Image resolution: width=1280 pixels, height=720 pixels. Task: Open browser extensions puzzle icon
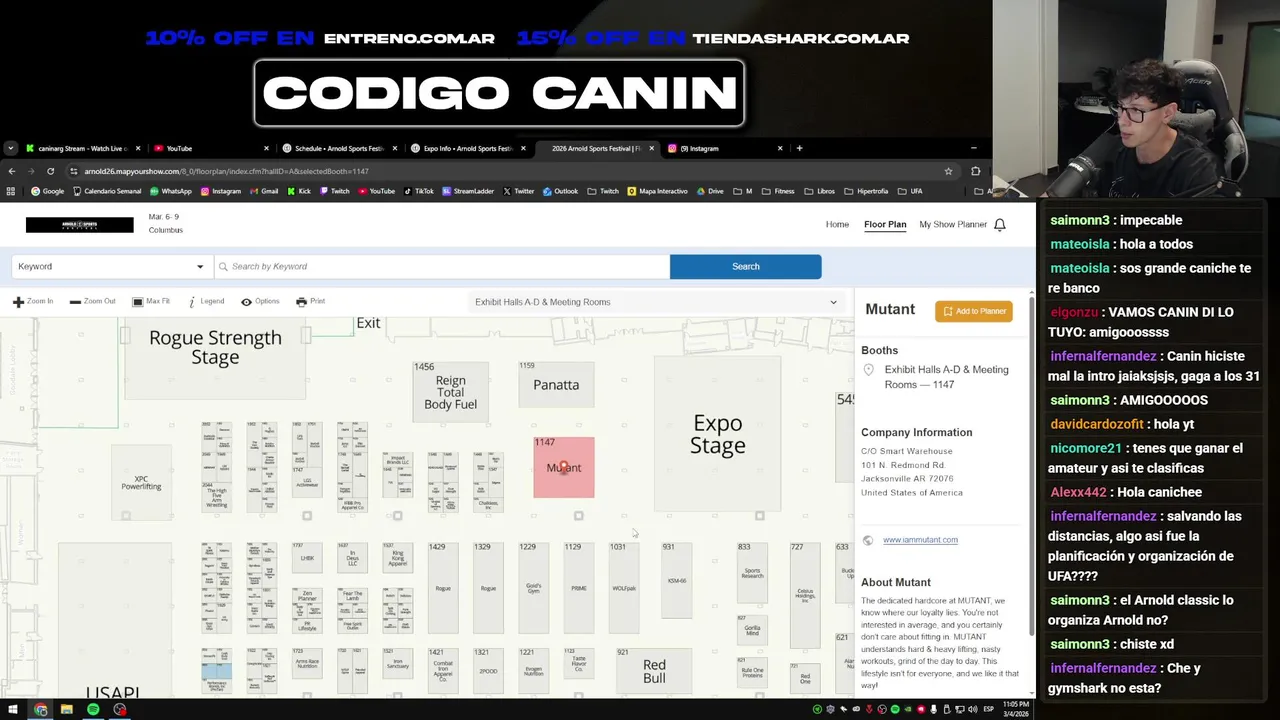point(976,171)
